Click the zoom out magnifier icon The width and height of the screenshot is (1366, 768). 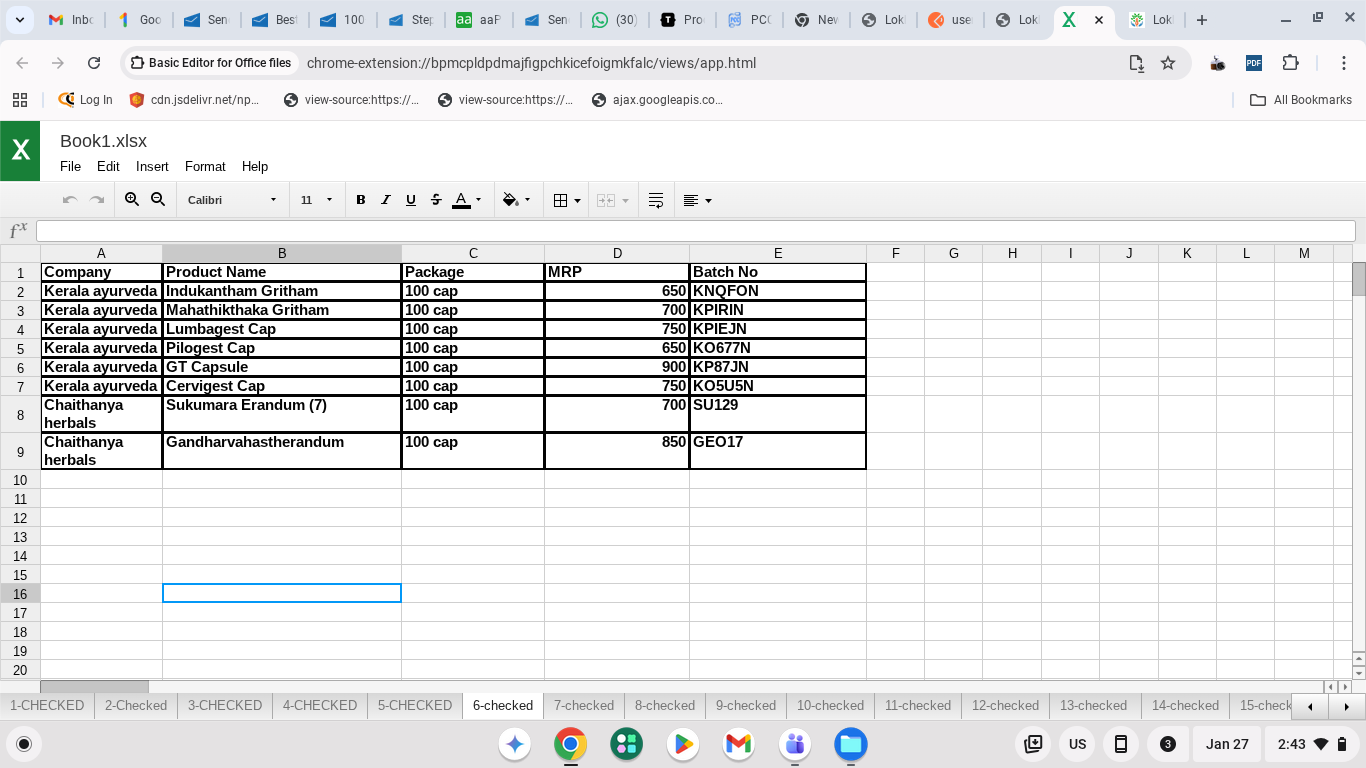[158, 200]
